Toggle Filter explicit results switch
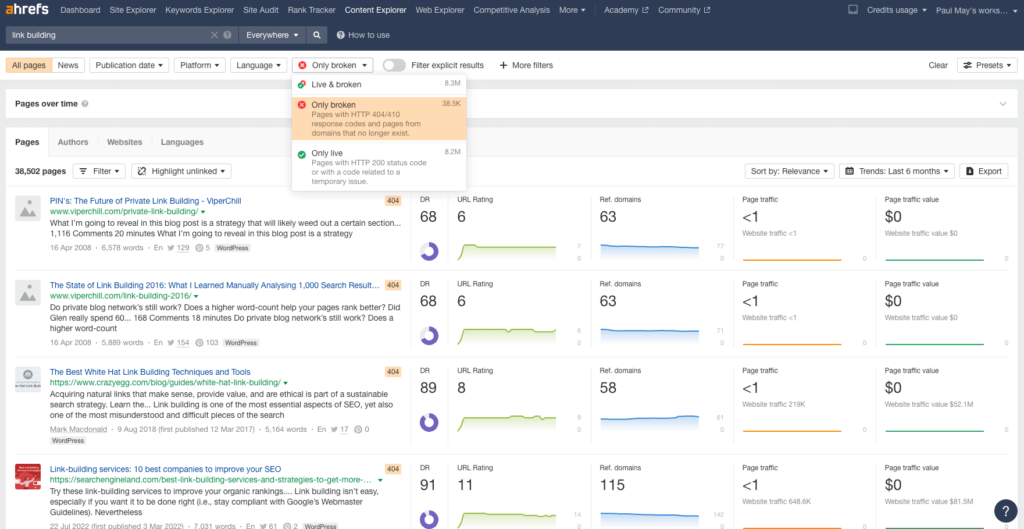The image size is (1024, 529). (x=394, y=65)
